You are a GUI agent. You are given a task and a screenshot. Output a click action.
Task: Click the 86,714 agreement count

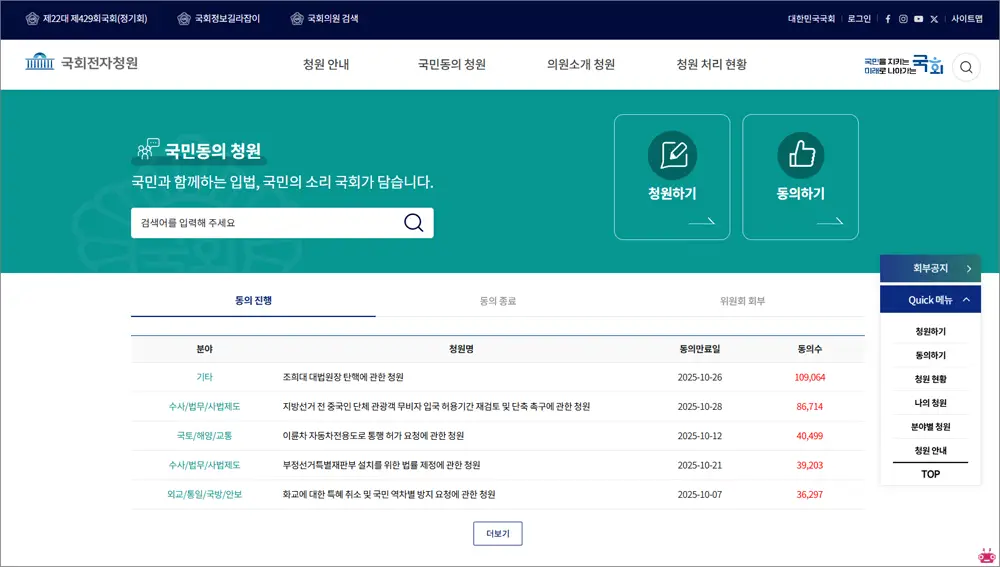coord(810,406)
